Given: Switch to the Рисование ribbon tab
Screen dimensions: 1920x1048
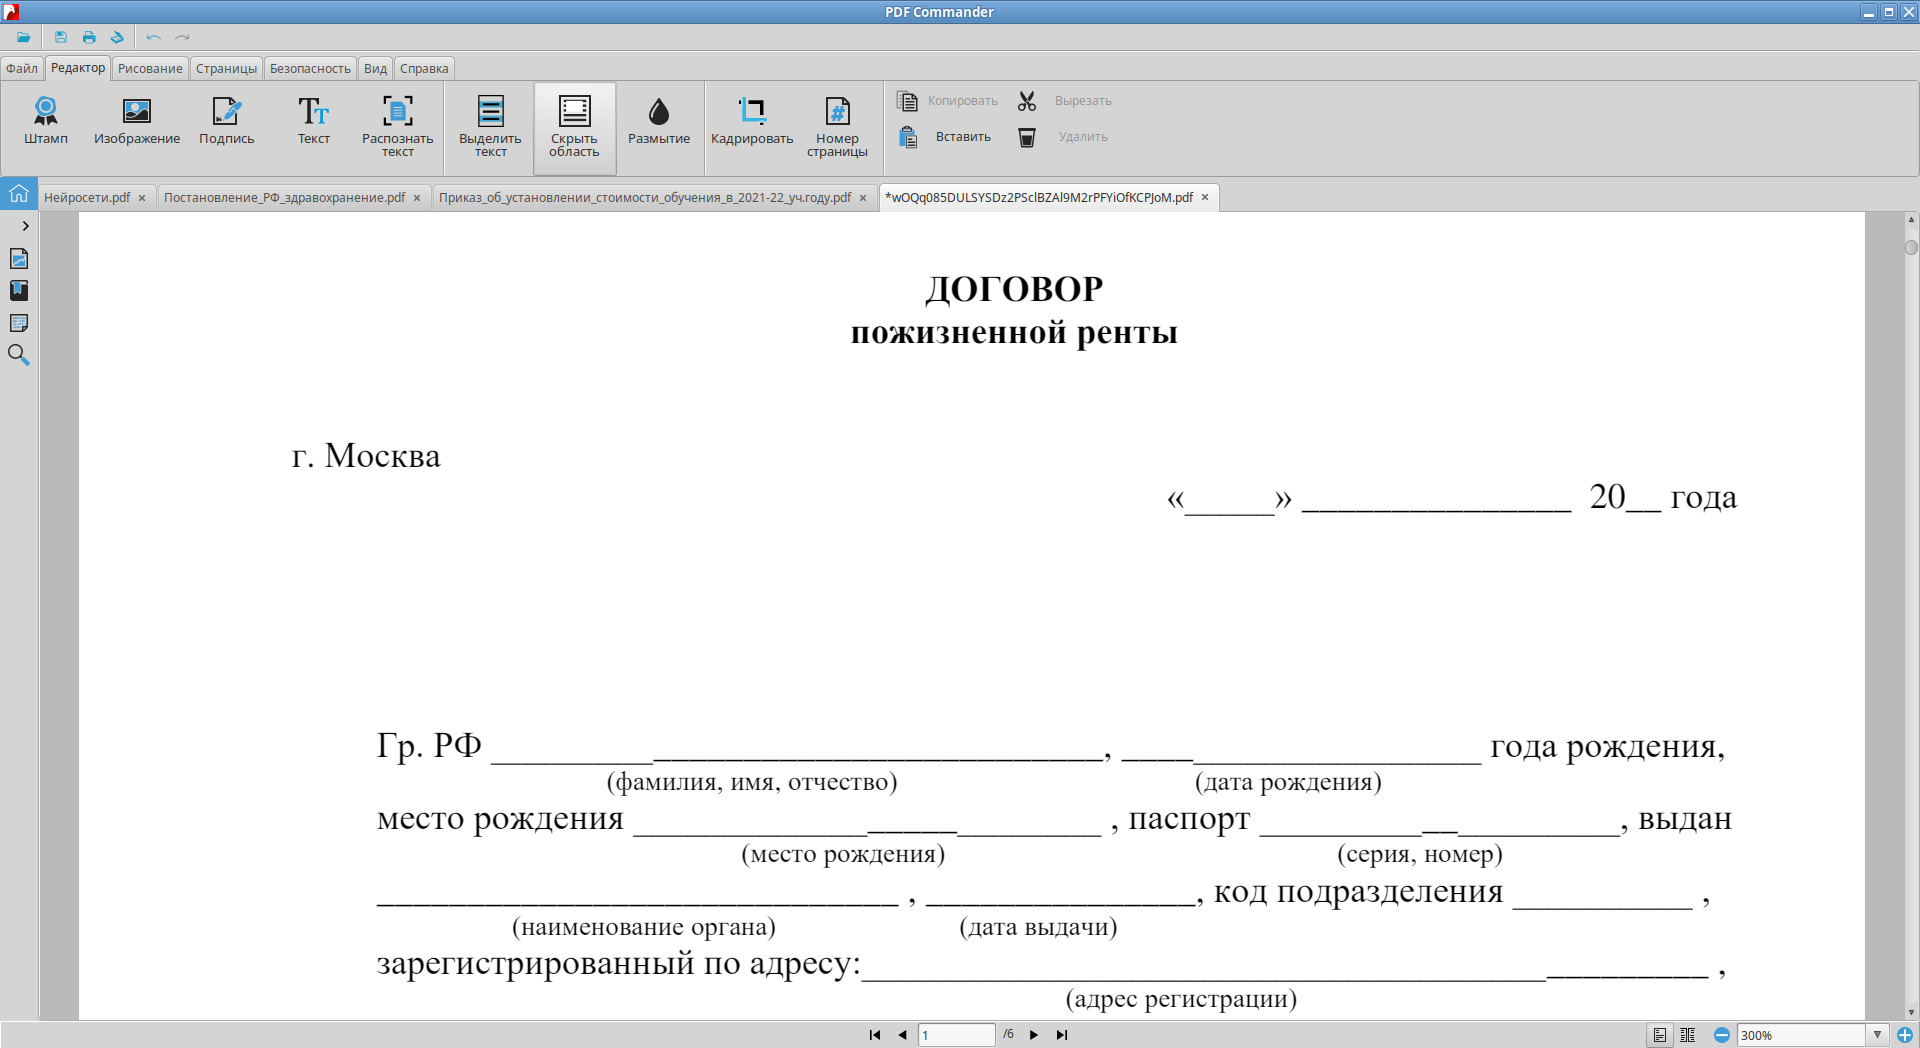Looking at the screenshot, I should pyautogui.click(x=150, y=68).
